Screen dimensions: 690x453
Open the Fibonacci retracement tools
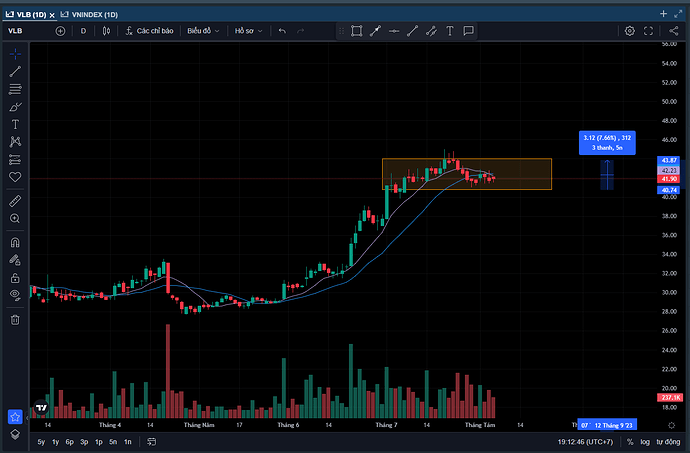click(15, 89)
